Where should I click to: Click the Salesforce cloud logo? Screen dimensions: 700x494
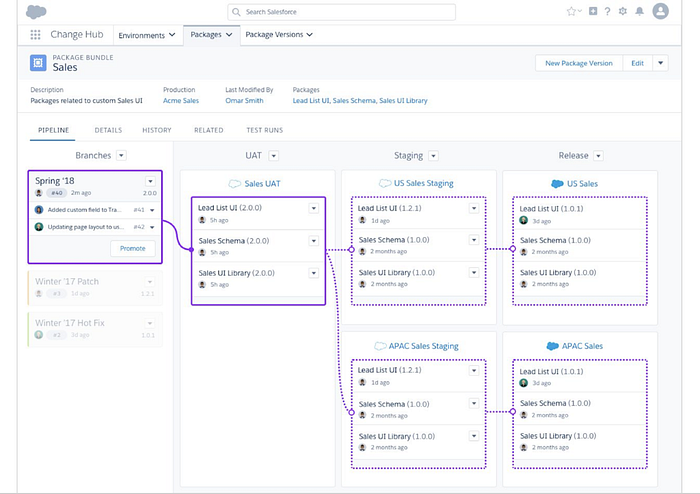tap(37, 11)
